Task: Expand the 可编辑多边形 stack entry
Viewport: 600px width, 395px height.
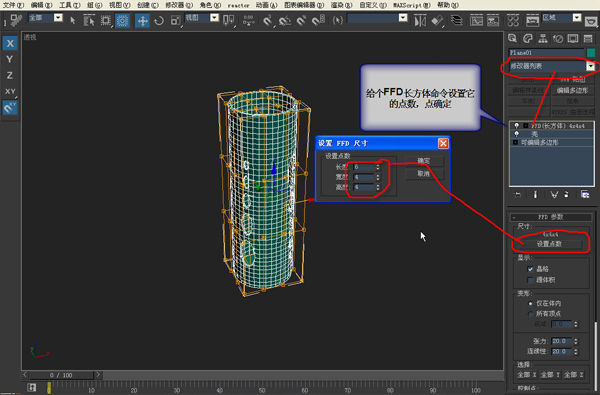Action: click(x=515, y=142)
